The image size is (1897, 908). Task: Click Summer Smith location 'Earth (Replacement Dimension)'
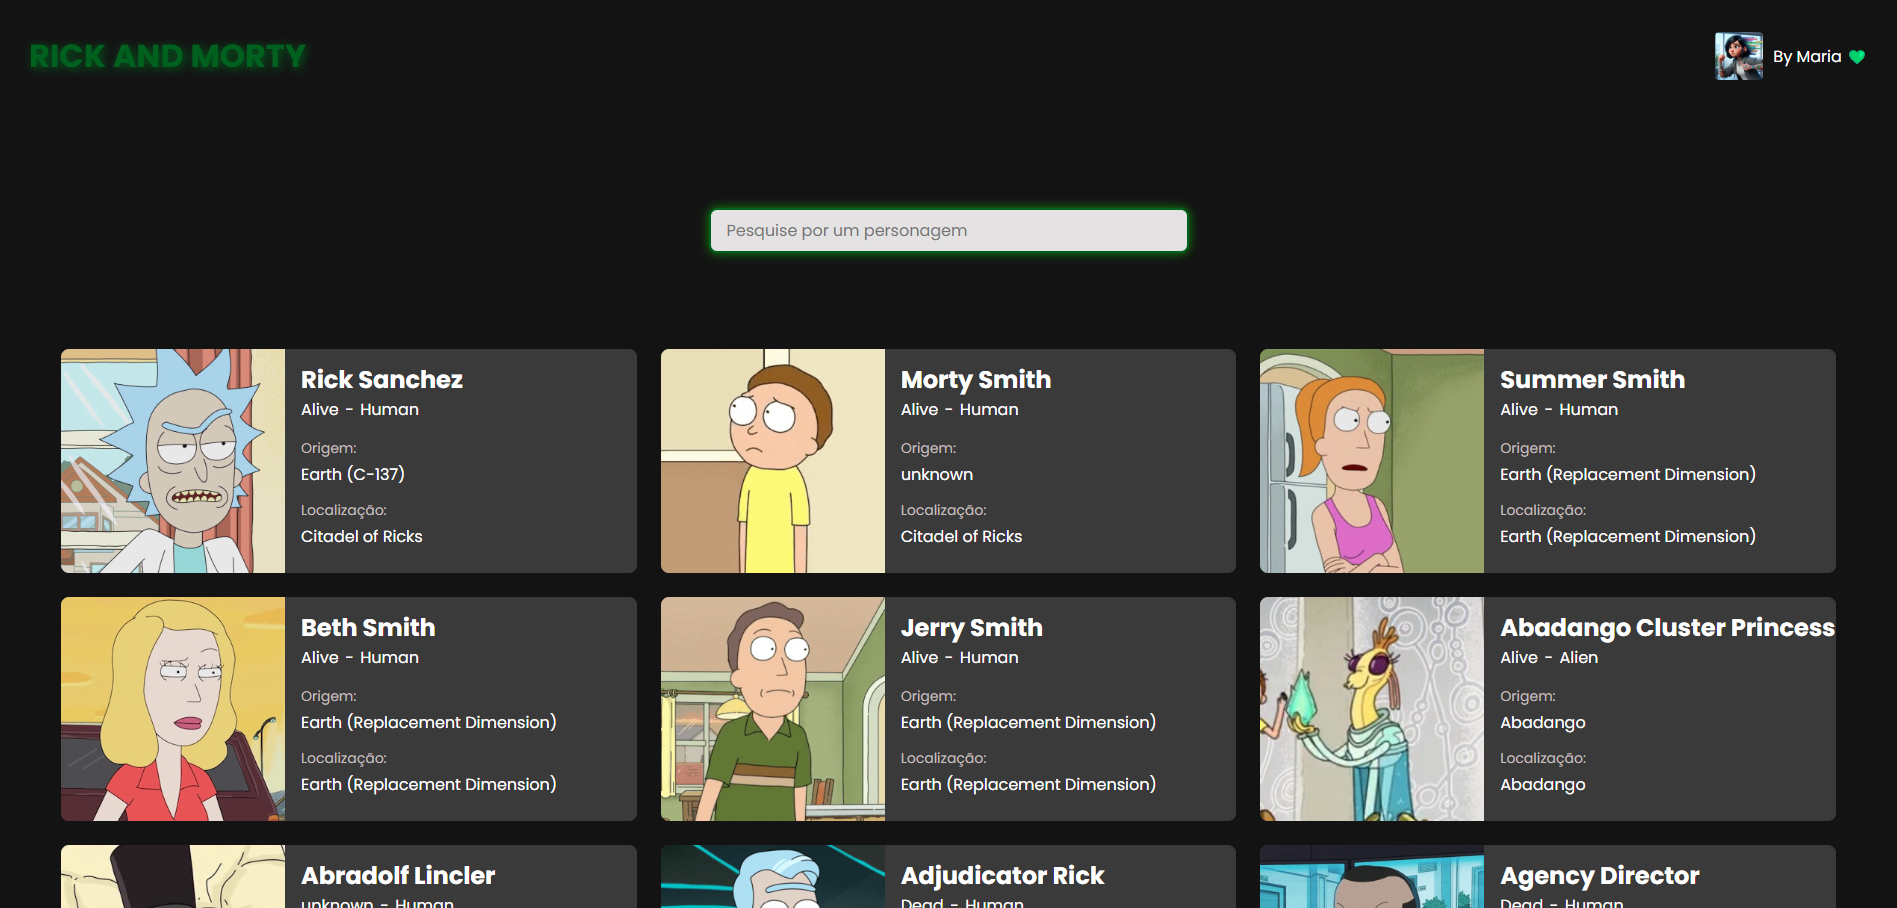point(1628,536)
